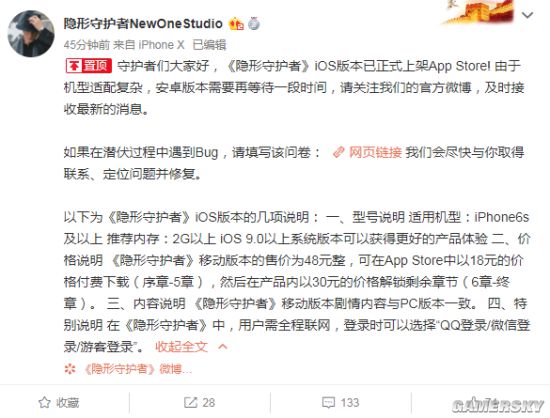Click the silver medal icon beside username
This screenshot has height=418, width=550.
point(254,24)
